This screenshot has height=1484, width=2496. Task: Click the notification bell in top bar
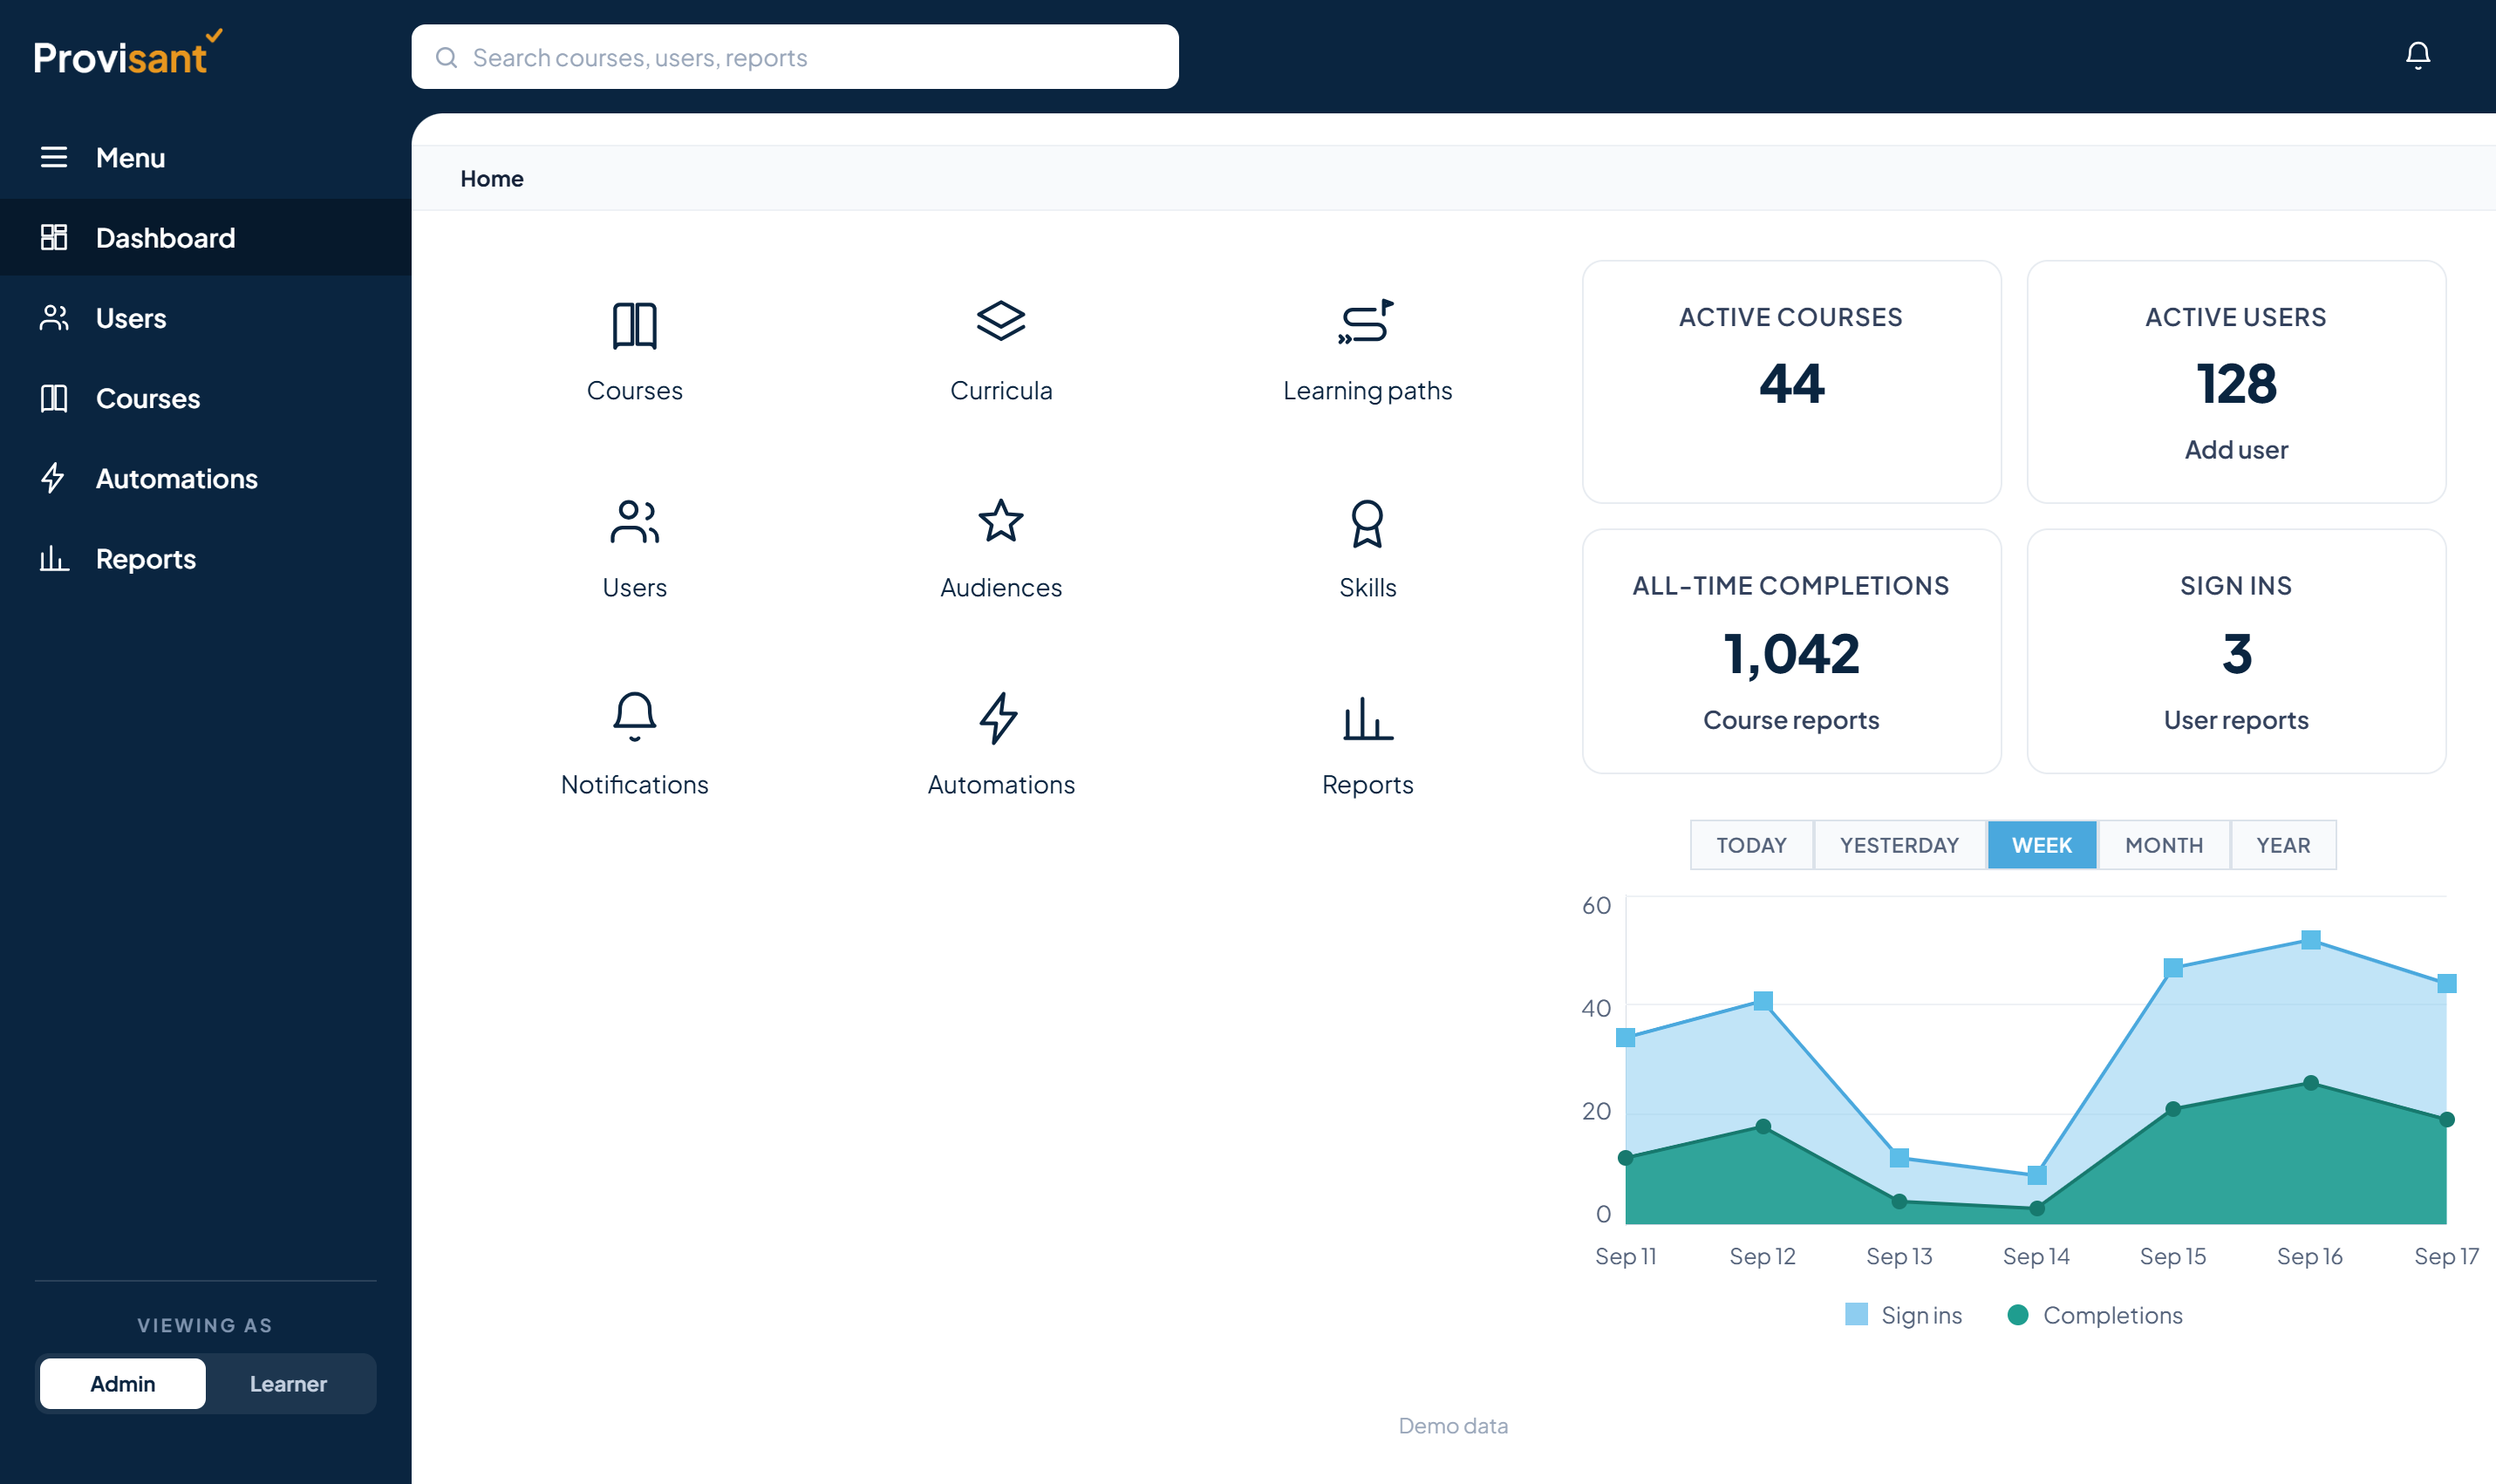point(2417,56)
